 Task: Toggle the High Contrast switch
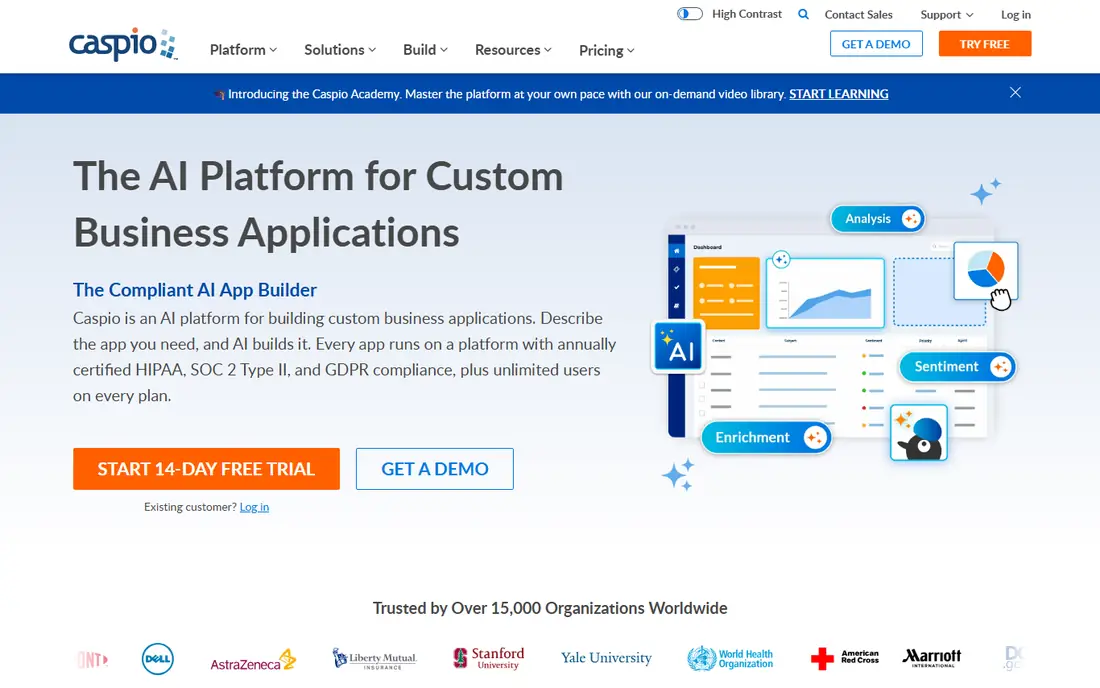tap(690, 14)
